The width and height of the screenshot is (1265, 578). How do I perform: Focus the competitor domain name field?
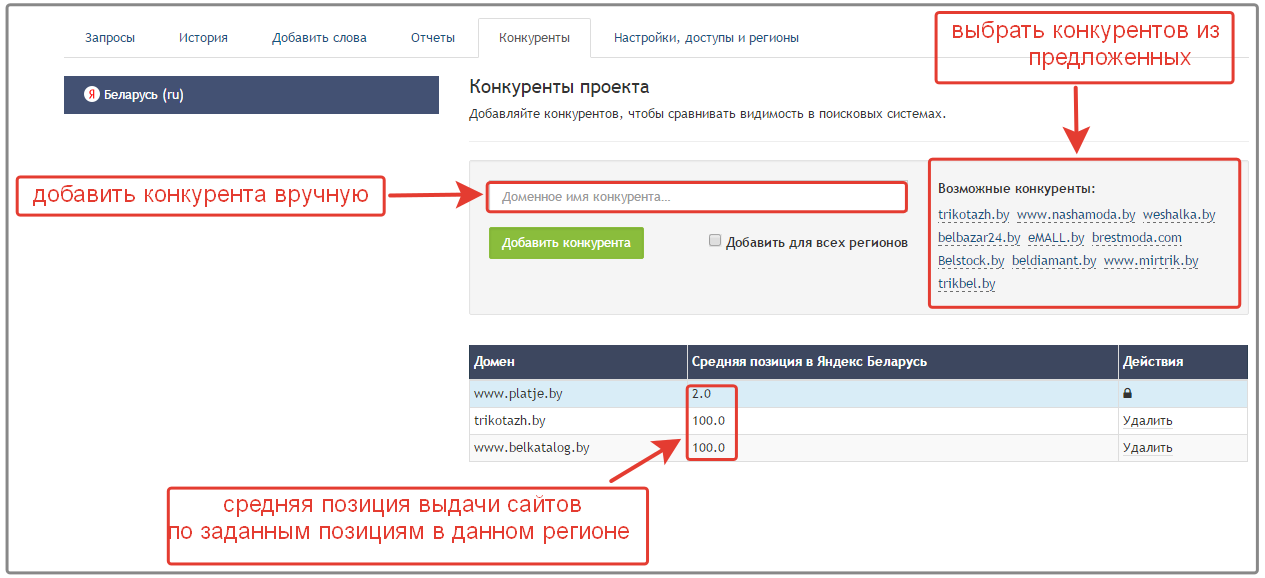697,197
